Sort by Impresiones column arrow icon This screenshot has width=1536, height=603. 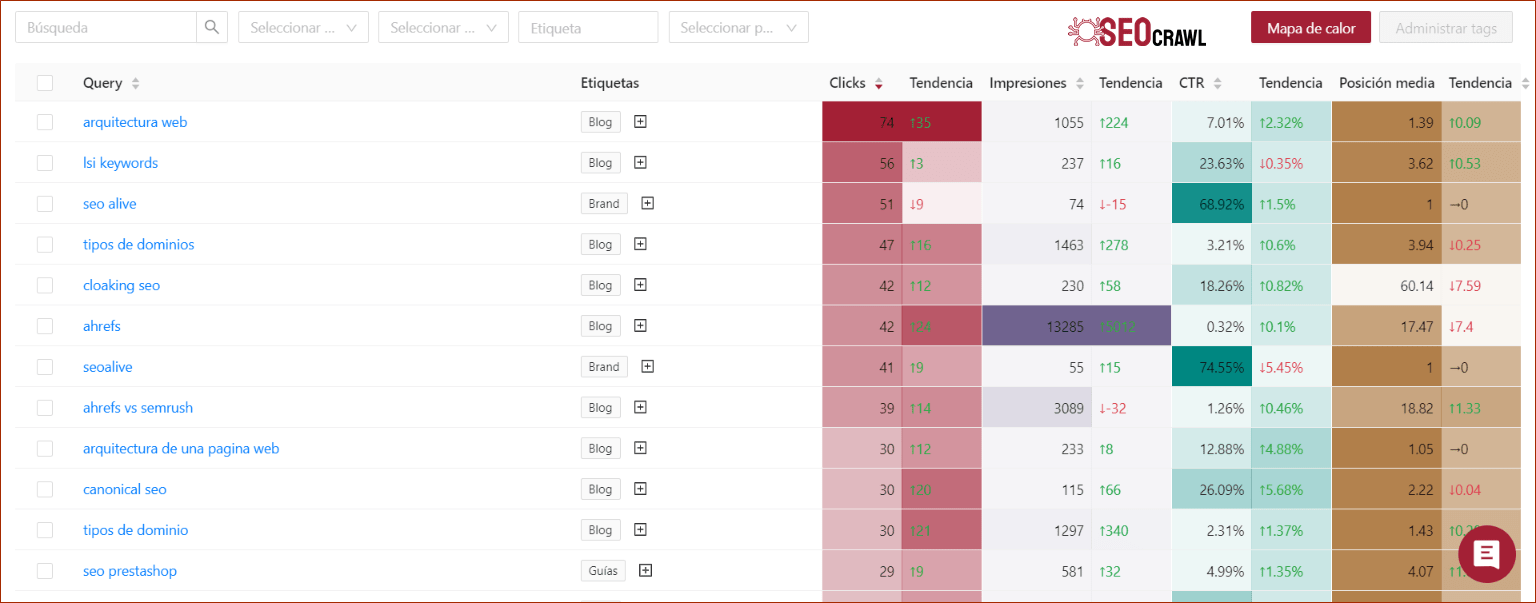[x=1079, y=84]
